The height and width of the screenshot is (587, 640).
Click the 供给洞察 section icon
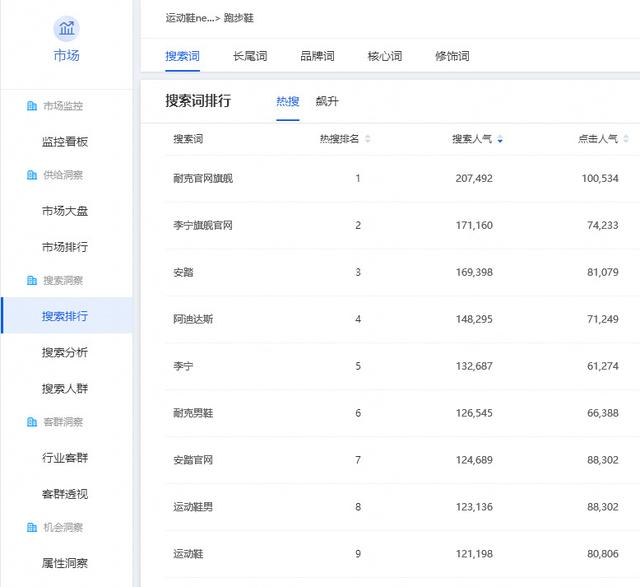point(32,175)
